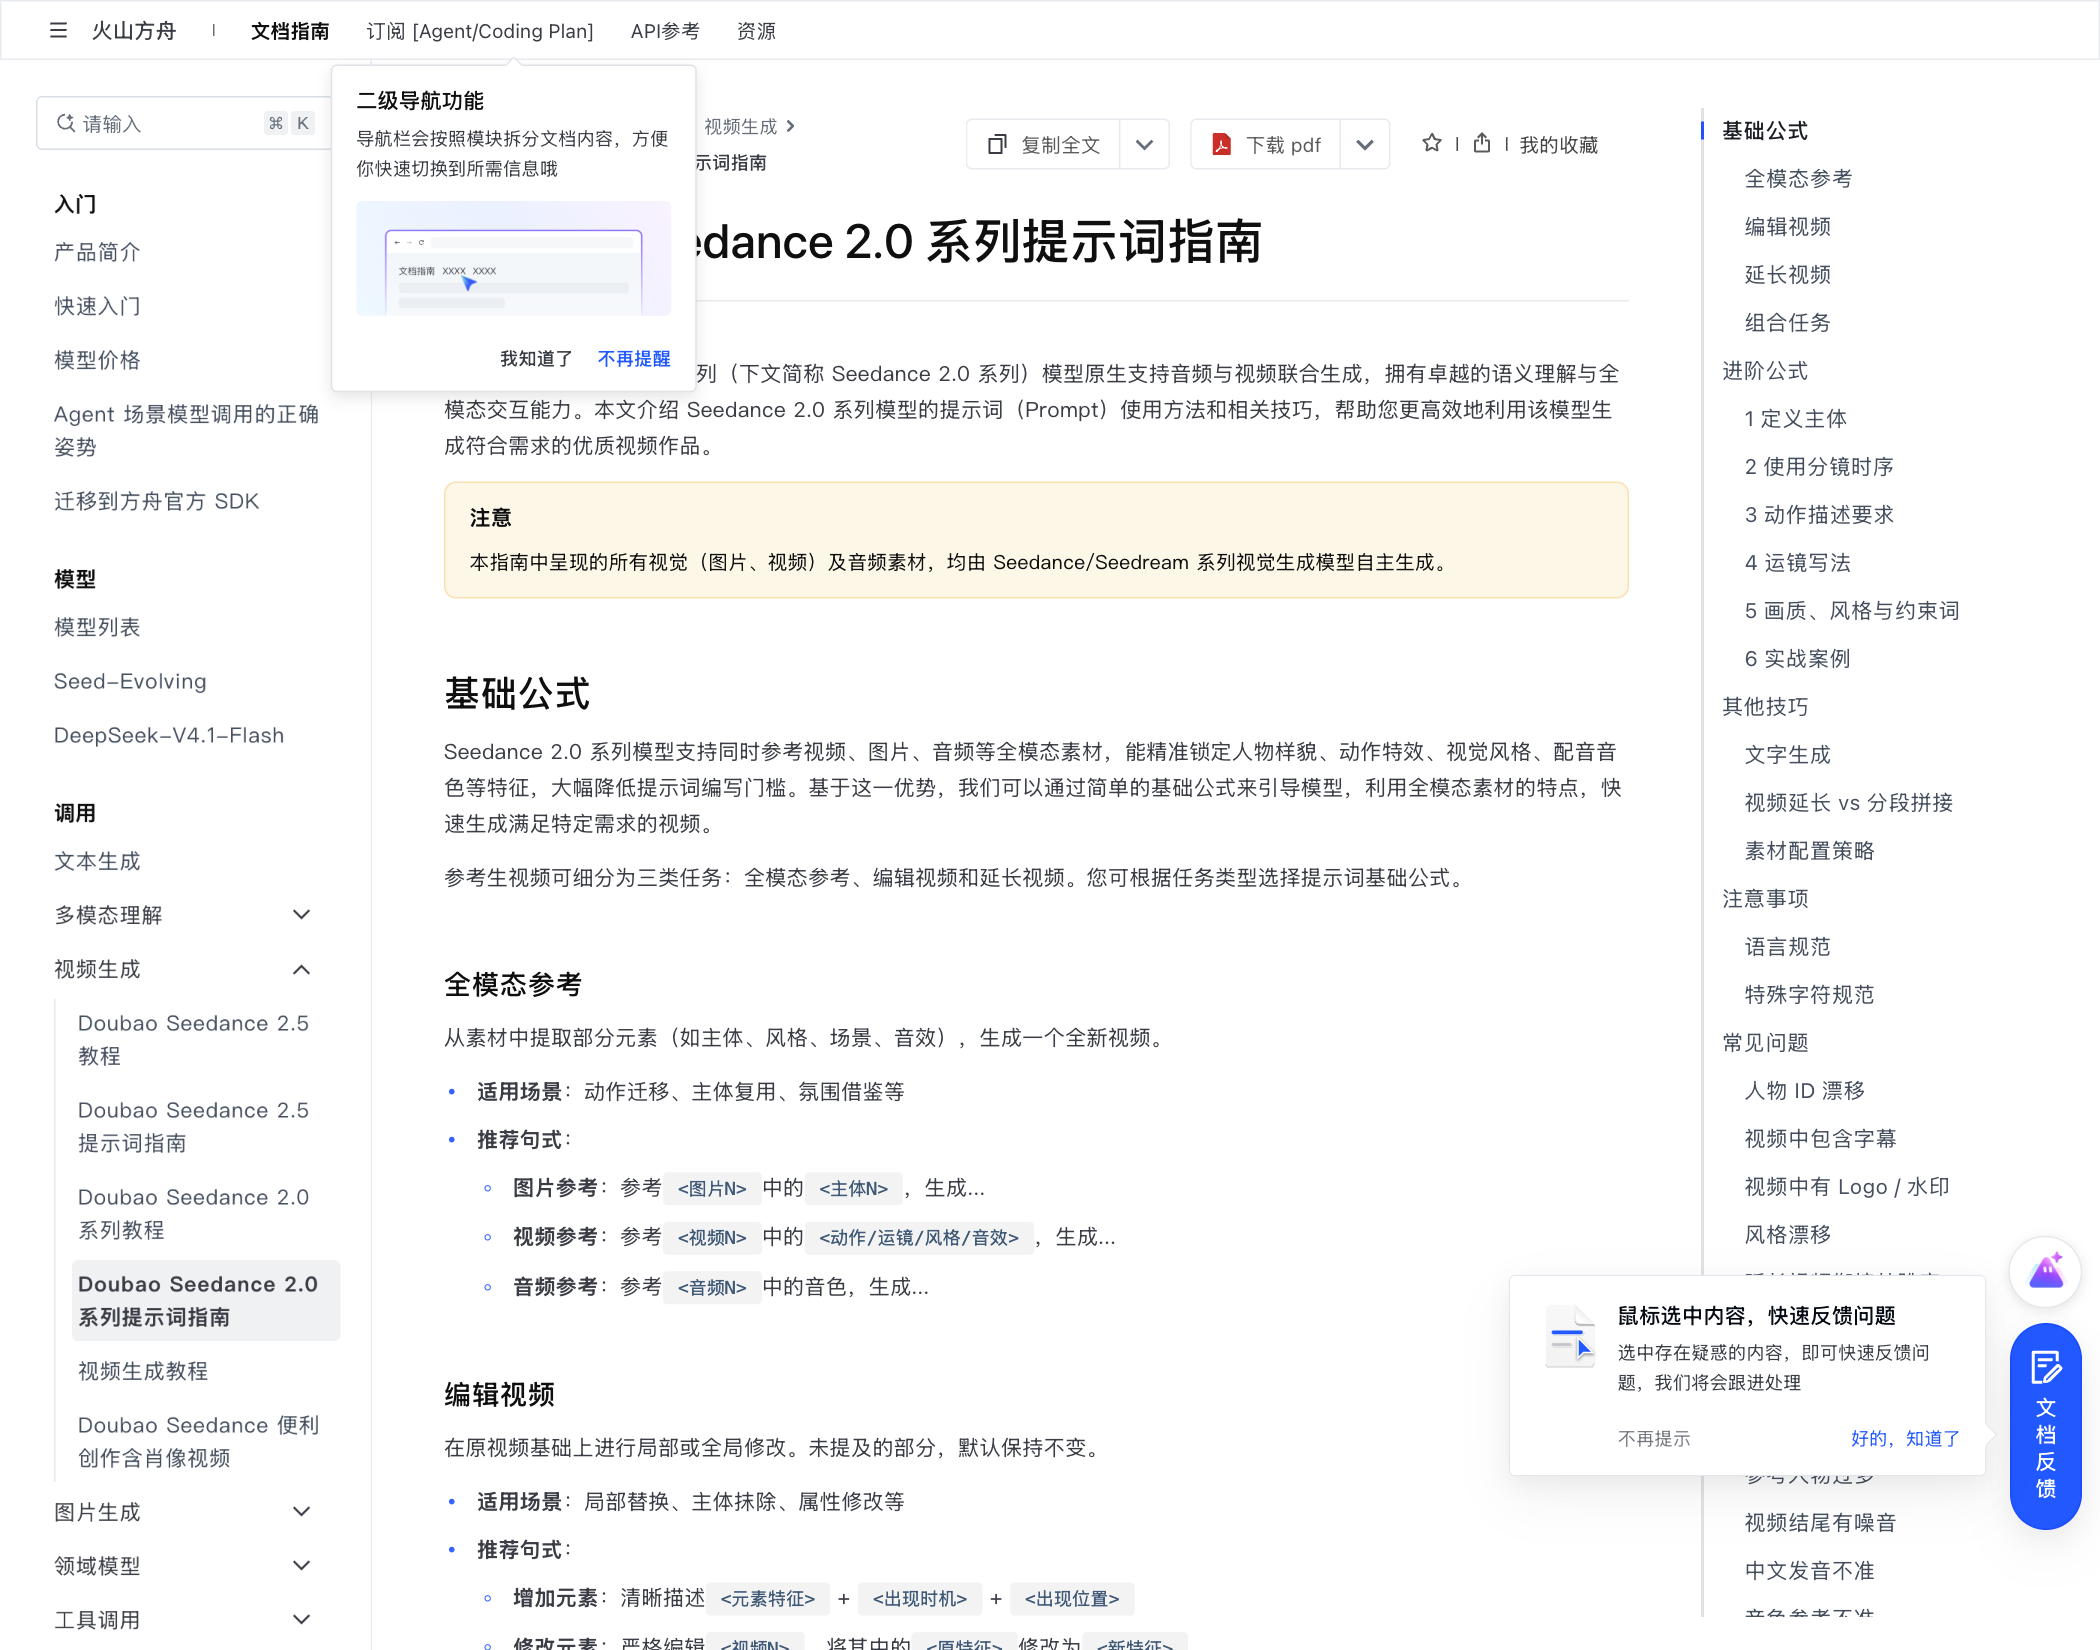
Task: Open the 订阅 [Agent/Coding Plan] tab
Action: pos(480,31)
